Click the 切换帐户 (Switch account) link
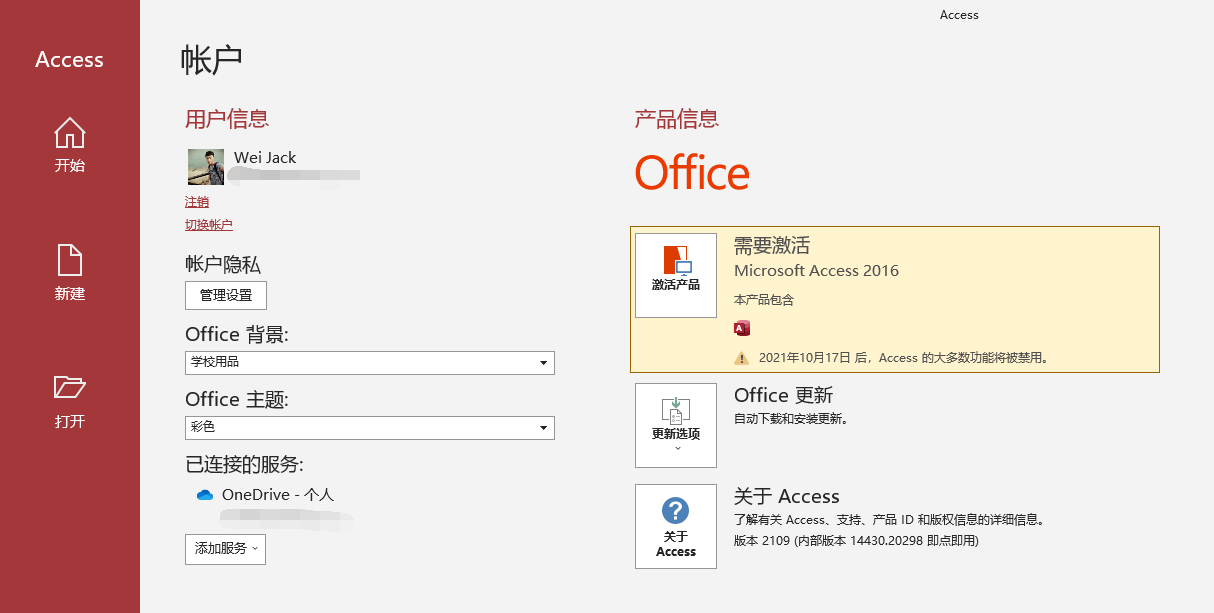This screenshot has height=613, width=1214. pos(209,225)
